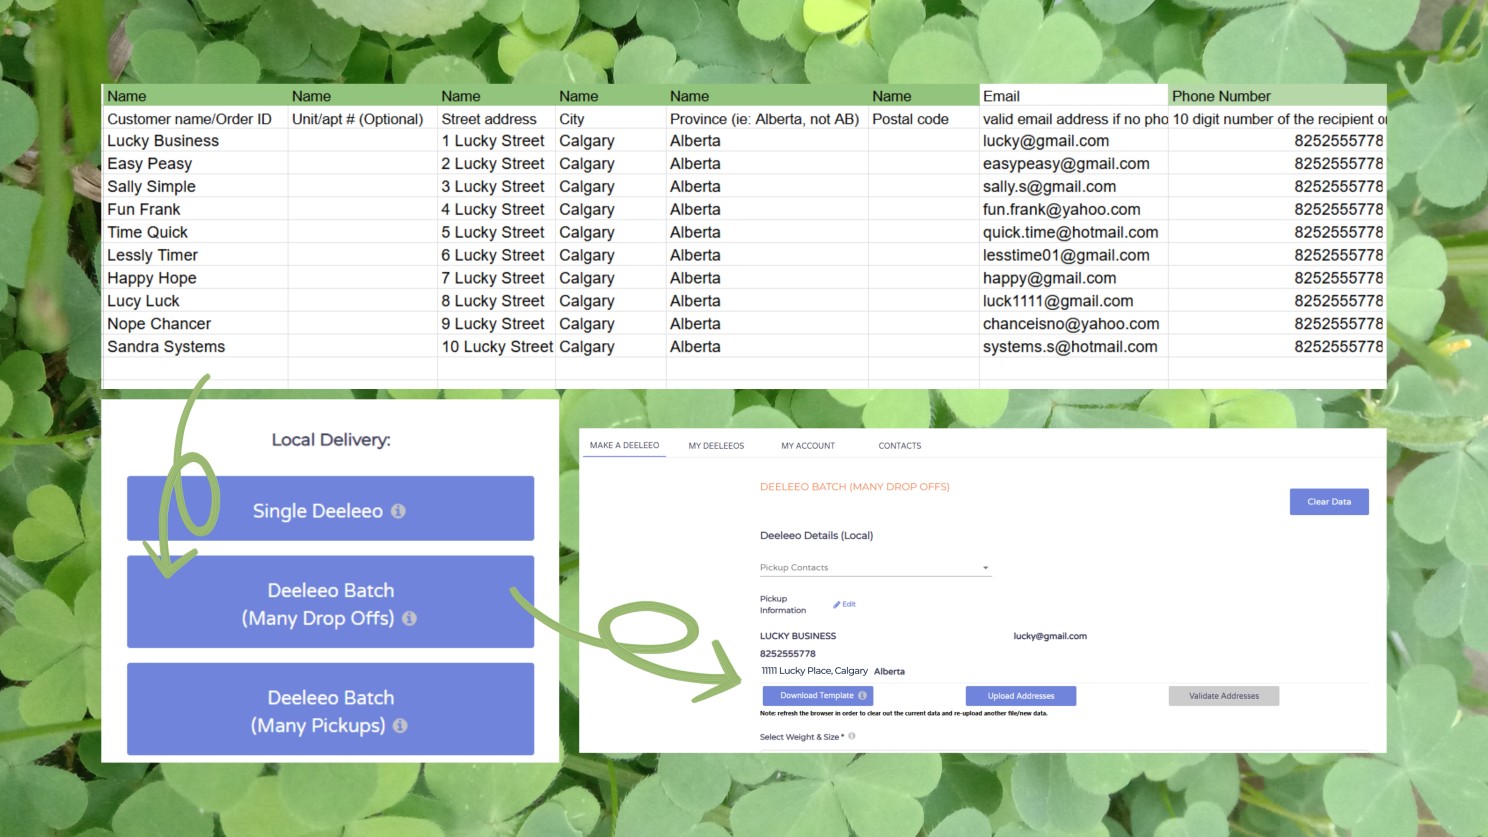This screenshot has width=1488, height=837.
Task: Select the 1 Lucky Street cell
Action: pos(496,141)
